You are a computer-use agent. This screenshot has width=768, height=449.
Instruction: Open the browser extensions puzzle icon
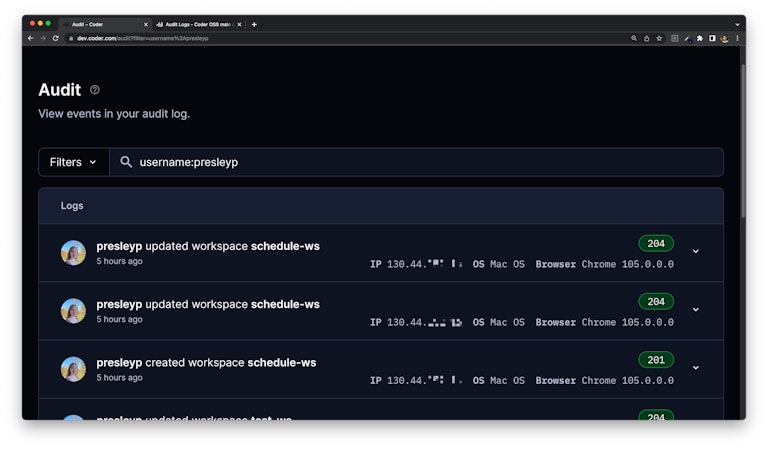click(x=699, y=38)
